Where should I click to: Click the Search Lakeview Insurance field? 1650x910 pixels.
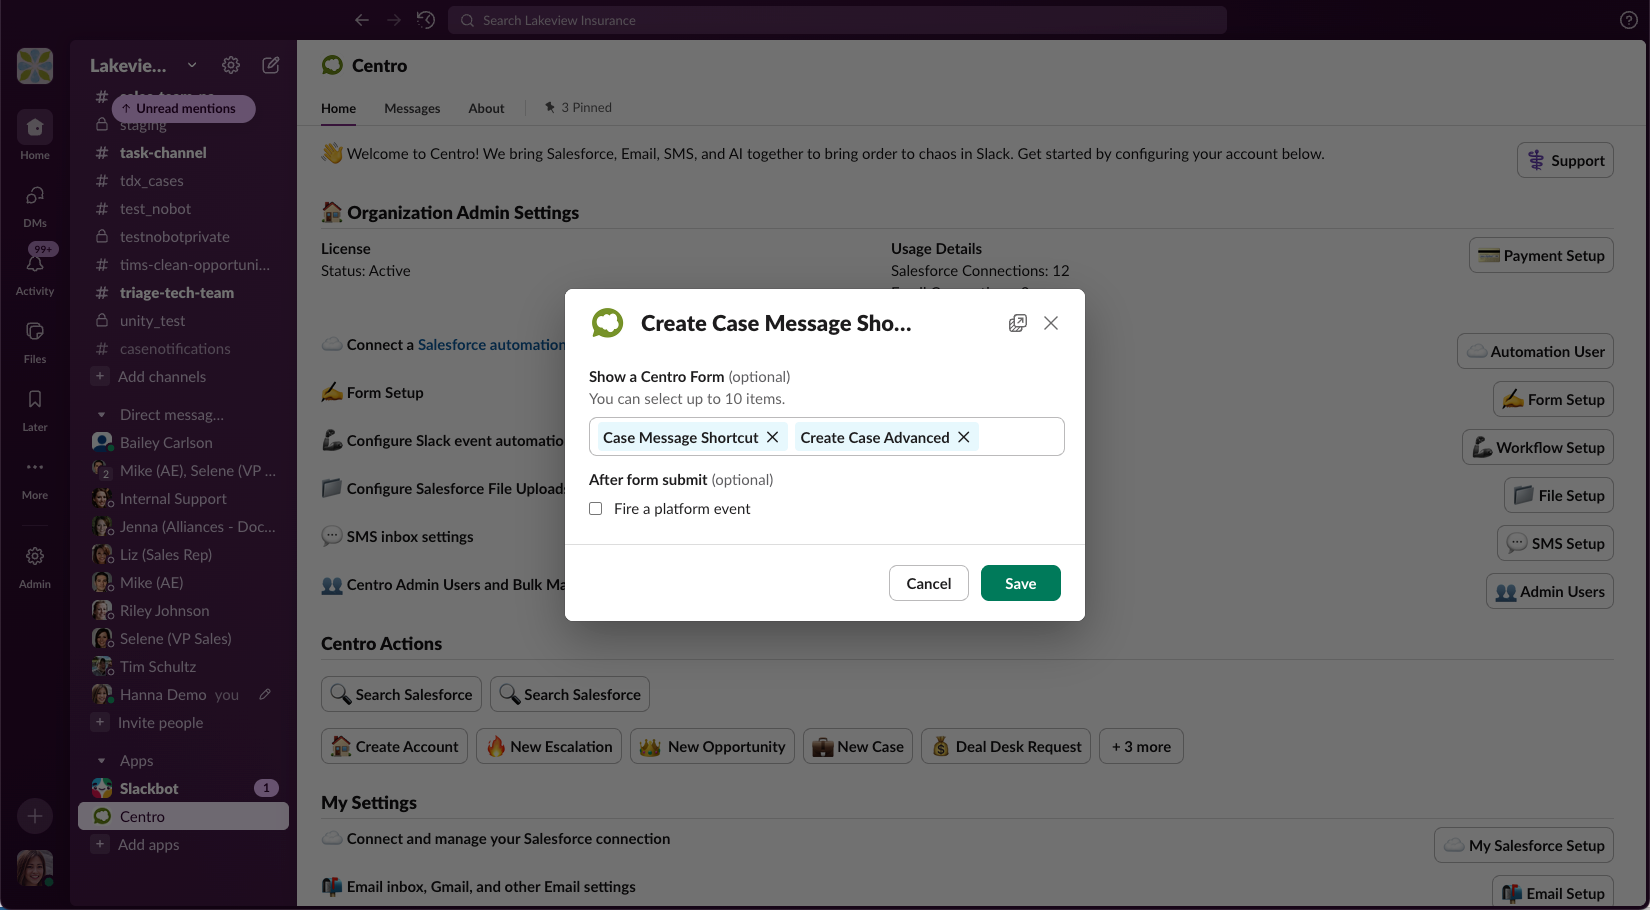[840, 20]
